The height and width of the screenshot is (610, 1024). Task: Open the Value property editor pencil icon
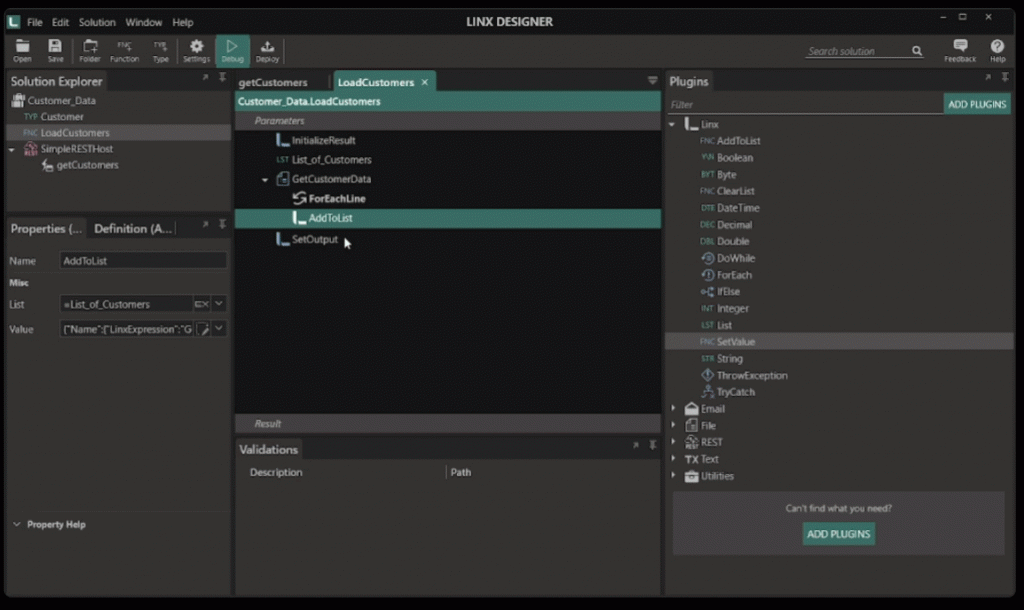[x=203, y=329]
